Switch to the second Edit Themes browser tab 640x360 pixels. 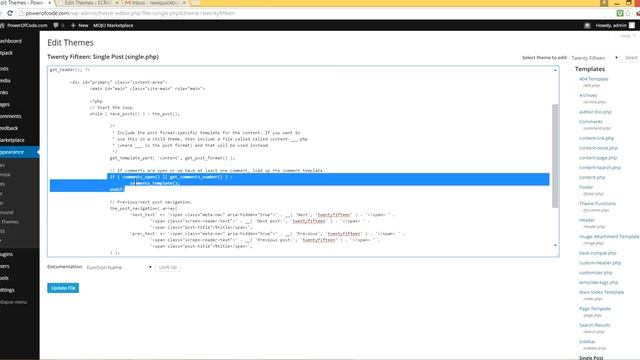(x=87, y=3)
